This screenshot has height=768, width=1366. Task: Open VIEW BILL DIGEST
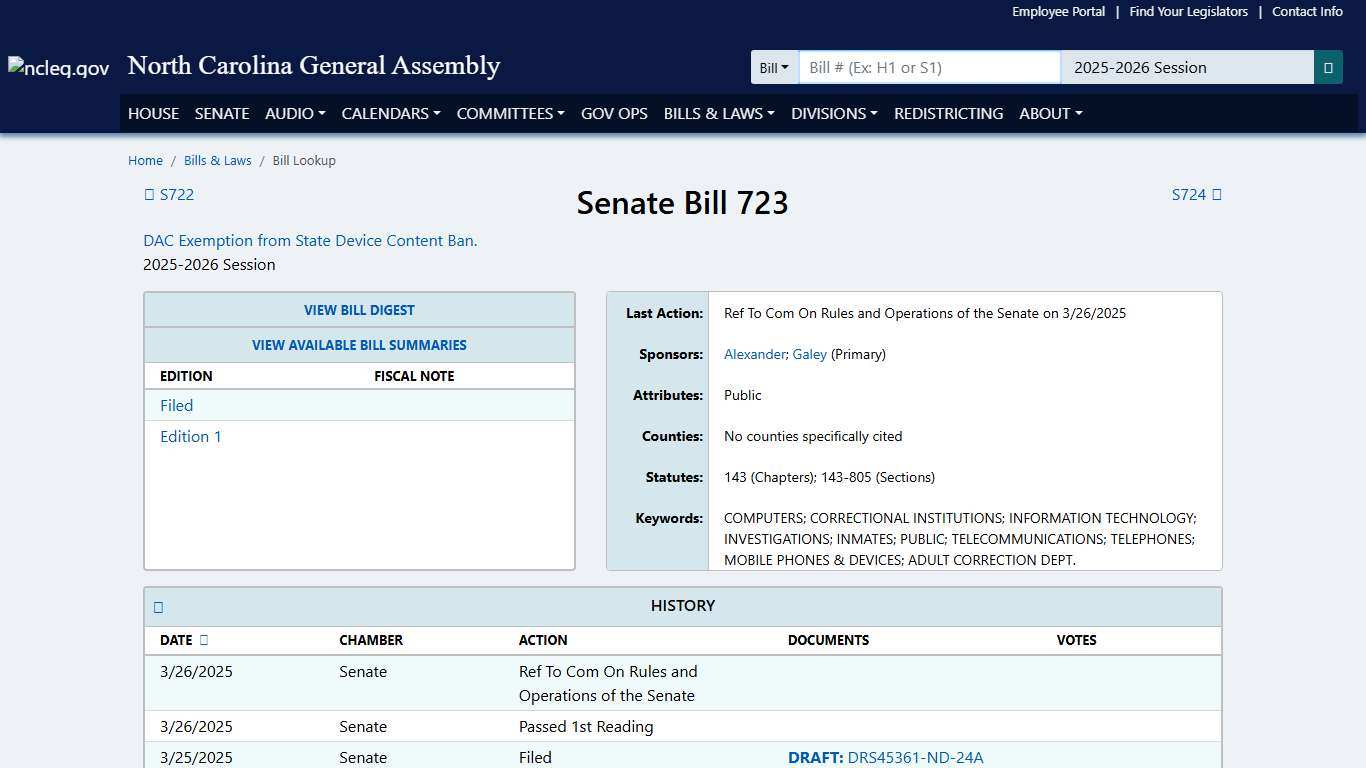[x=359, y=310]
